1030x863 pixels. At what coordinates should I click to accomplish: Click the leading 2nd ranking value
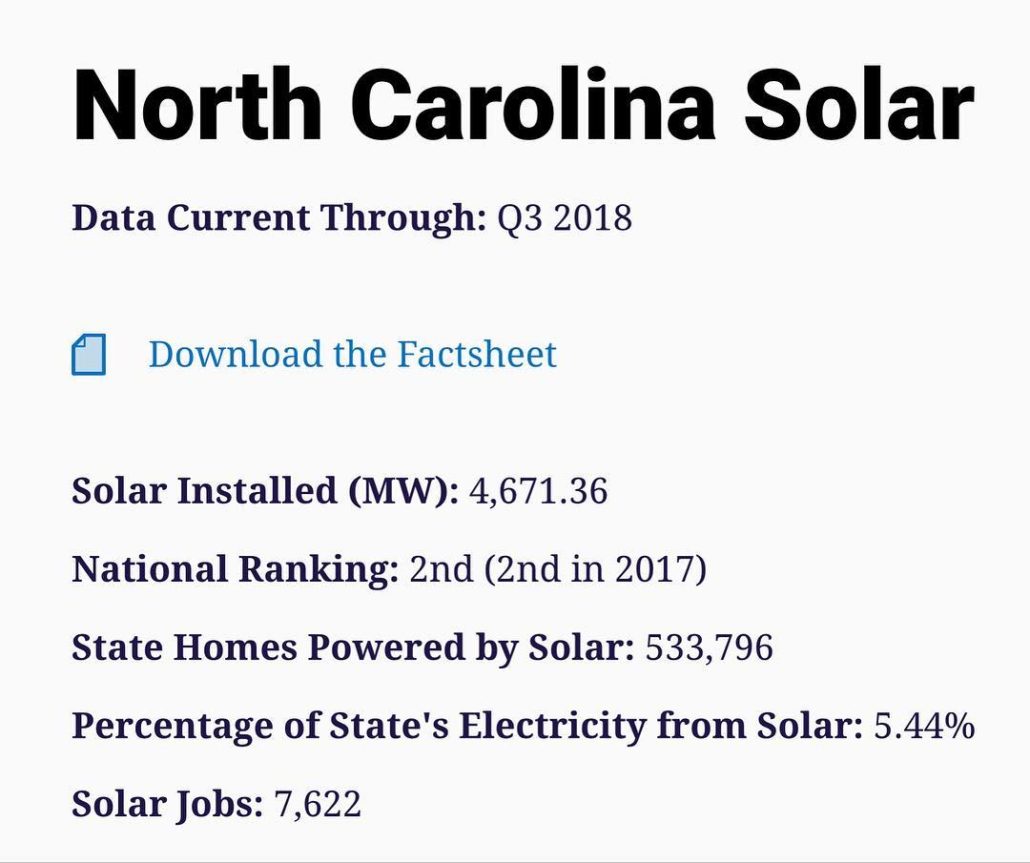pos(441,569)
